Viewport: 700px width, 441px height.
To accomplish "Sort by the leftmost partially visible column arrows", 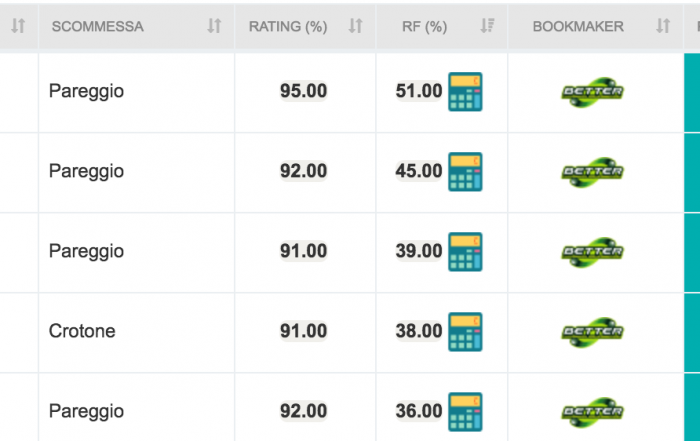I will tap(17, 27).
